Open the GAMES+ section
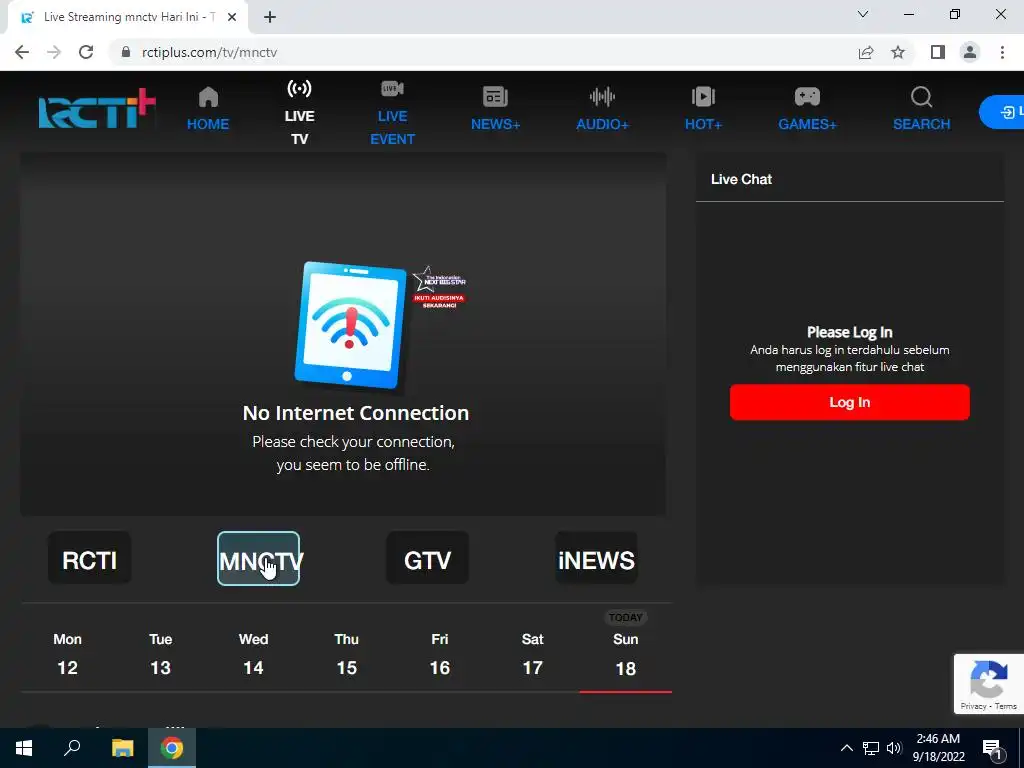This screenshot has height=768, width=1024. pos(807,108)
